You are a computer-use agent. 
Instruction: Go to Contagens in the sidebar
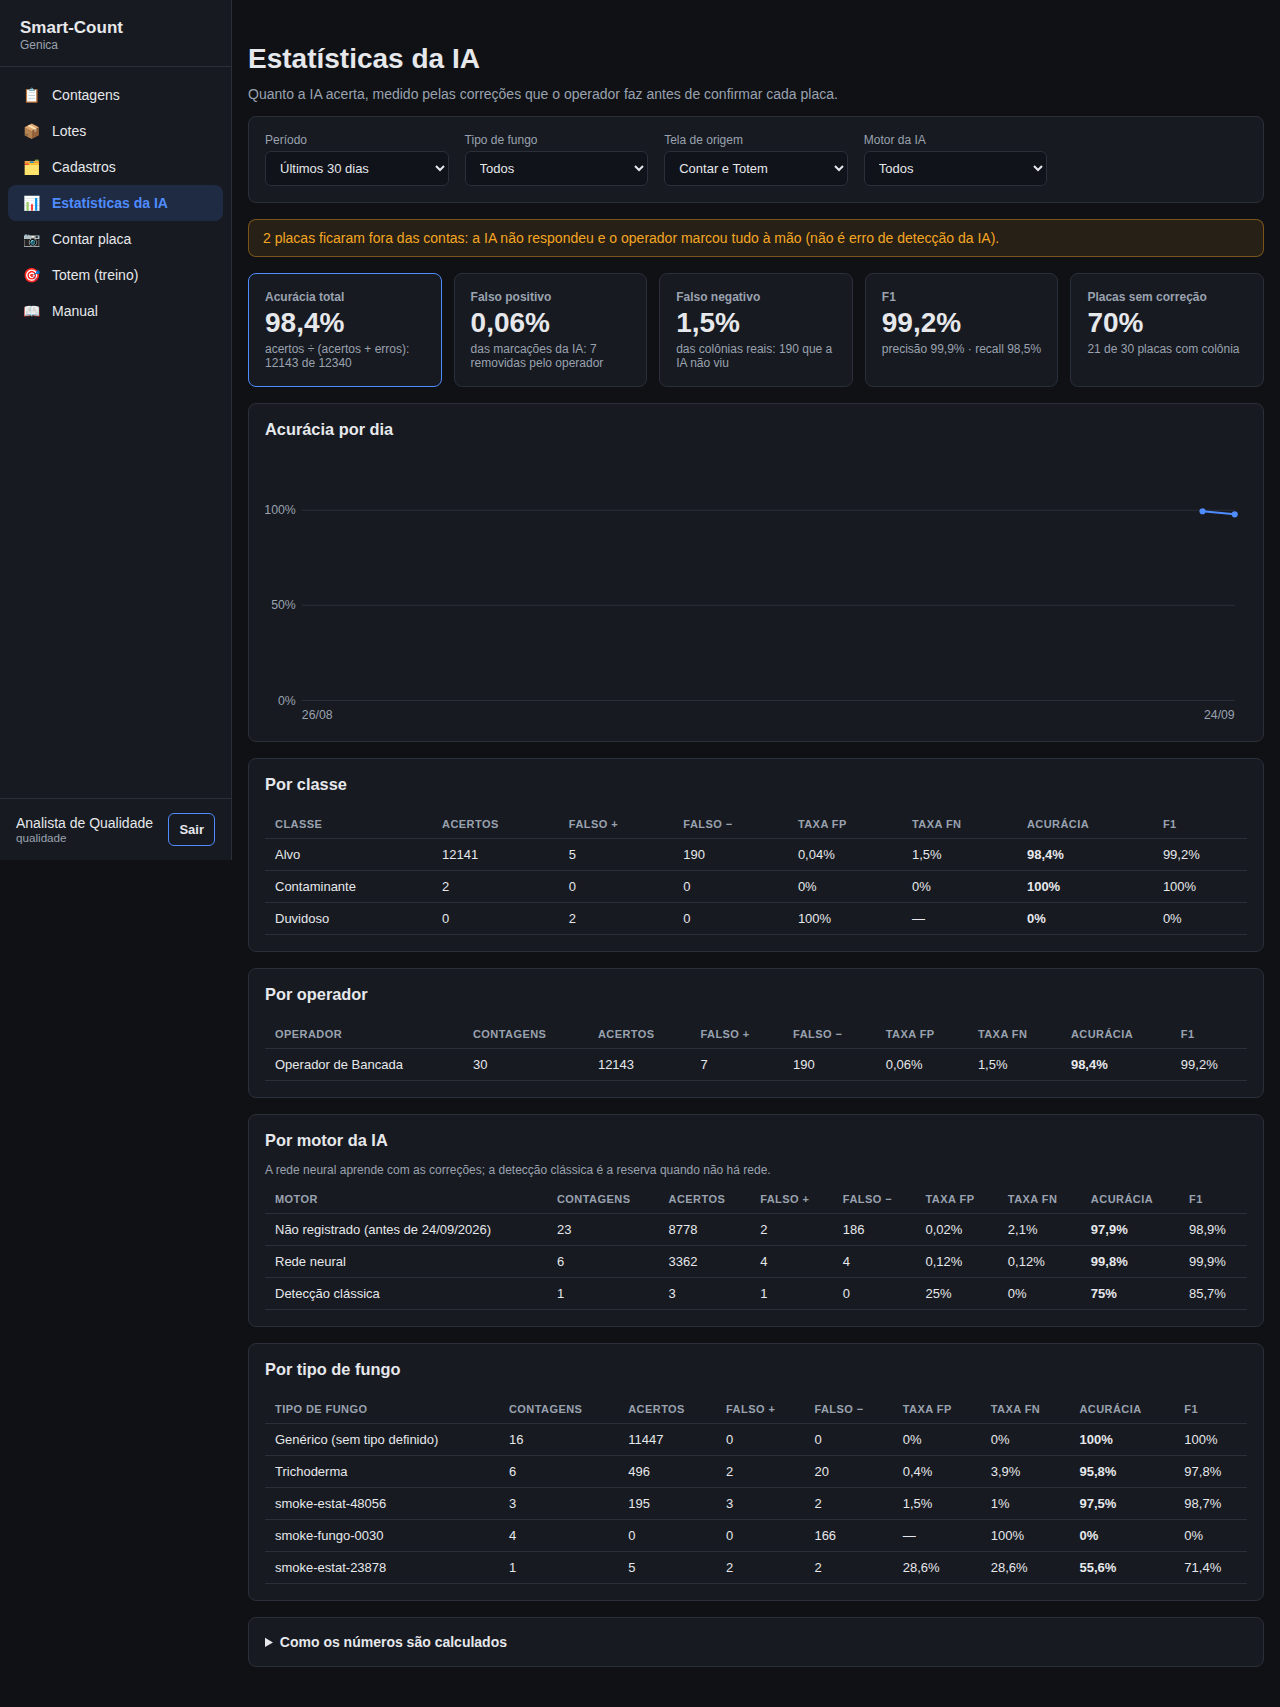115,95
